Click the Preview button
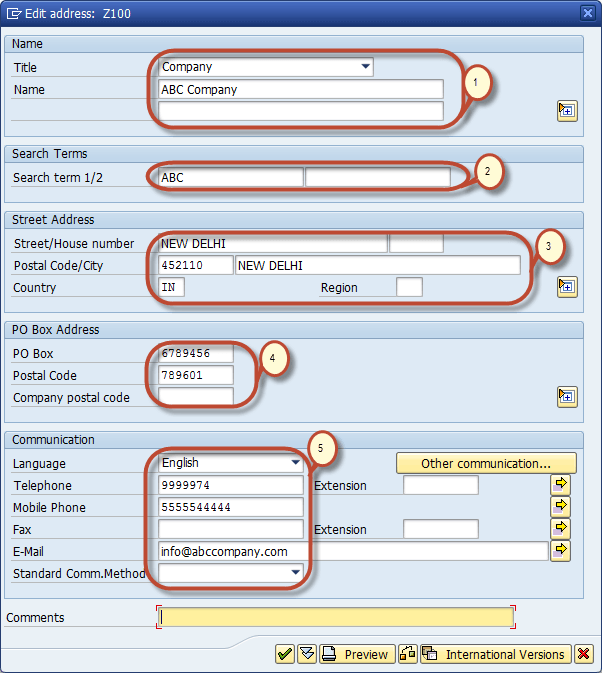The width and height of the screenshot is (602, 673). (x=357, y=654)
